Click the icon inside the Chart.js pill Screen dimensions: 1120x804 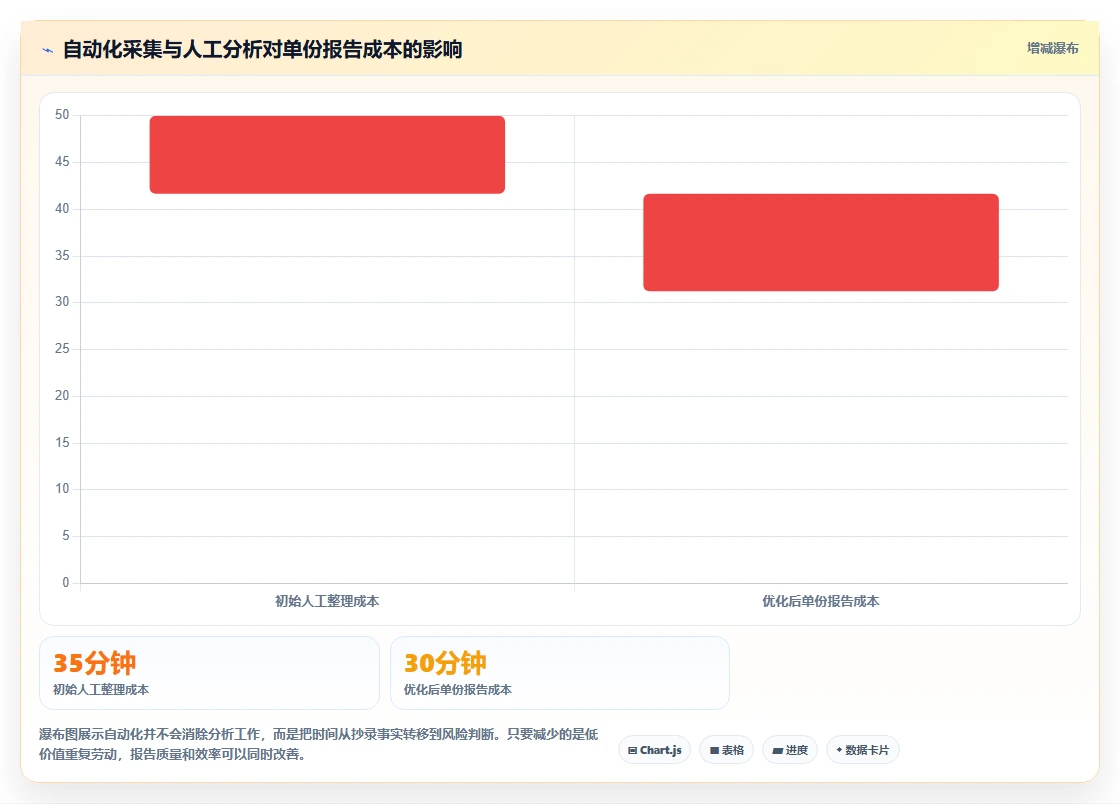point(632,750)
